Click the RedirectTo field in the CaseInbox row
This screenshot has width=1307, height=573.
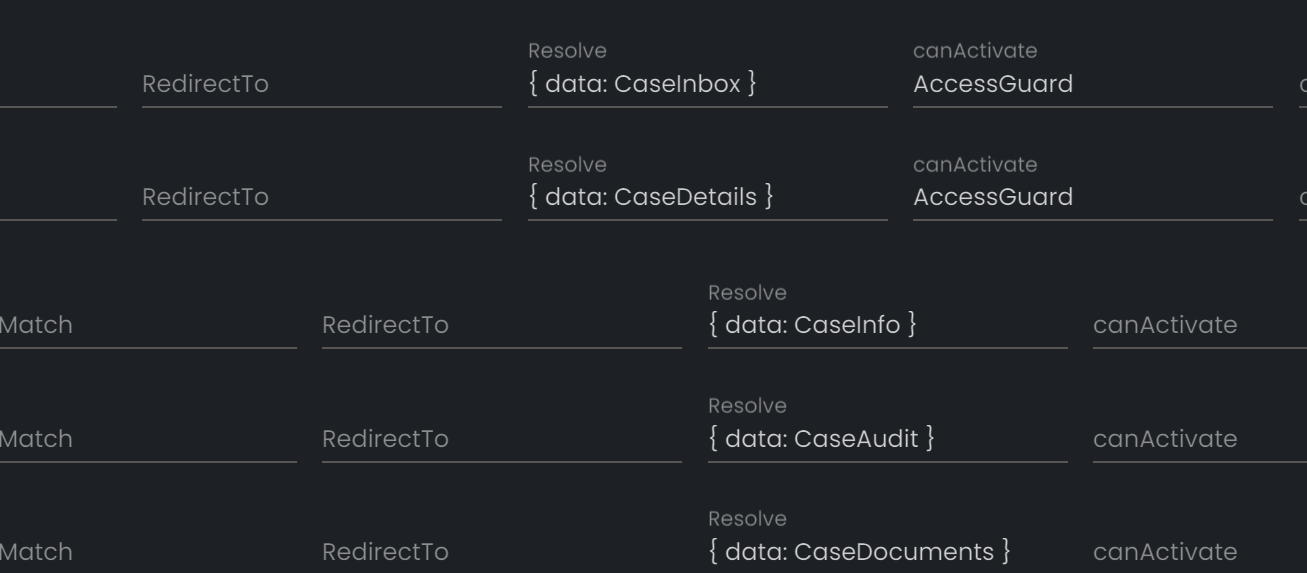point(322,85)
